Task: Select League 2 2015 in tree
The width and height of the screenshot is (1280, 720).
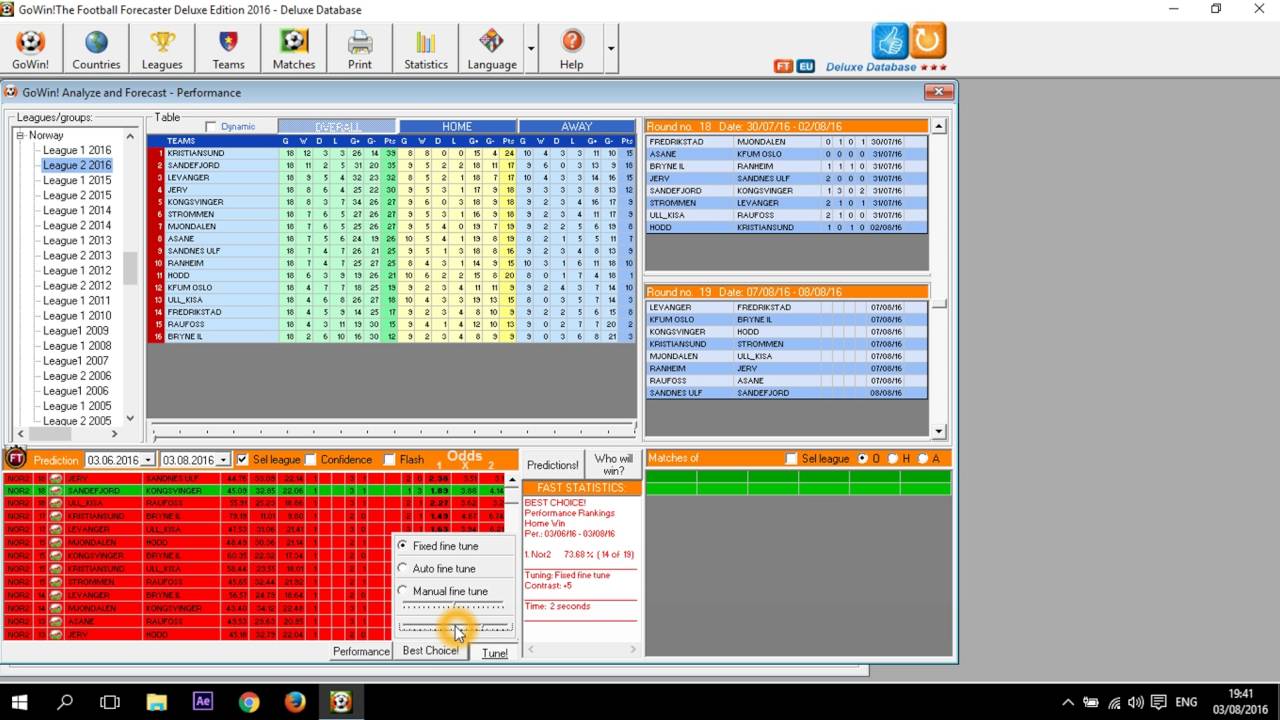Action: 77,195
